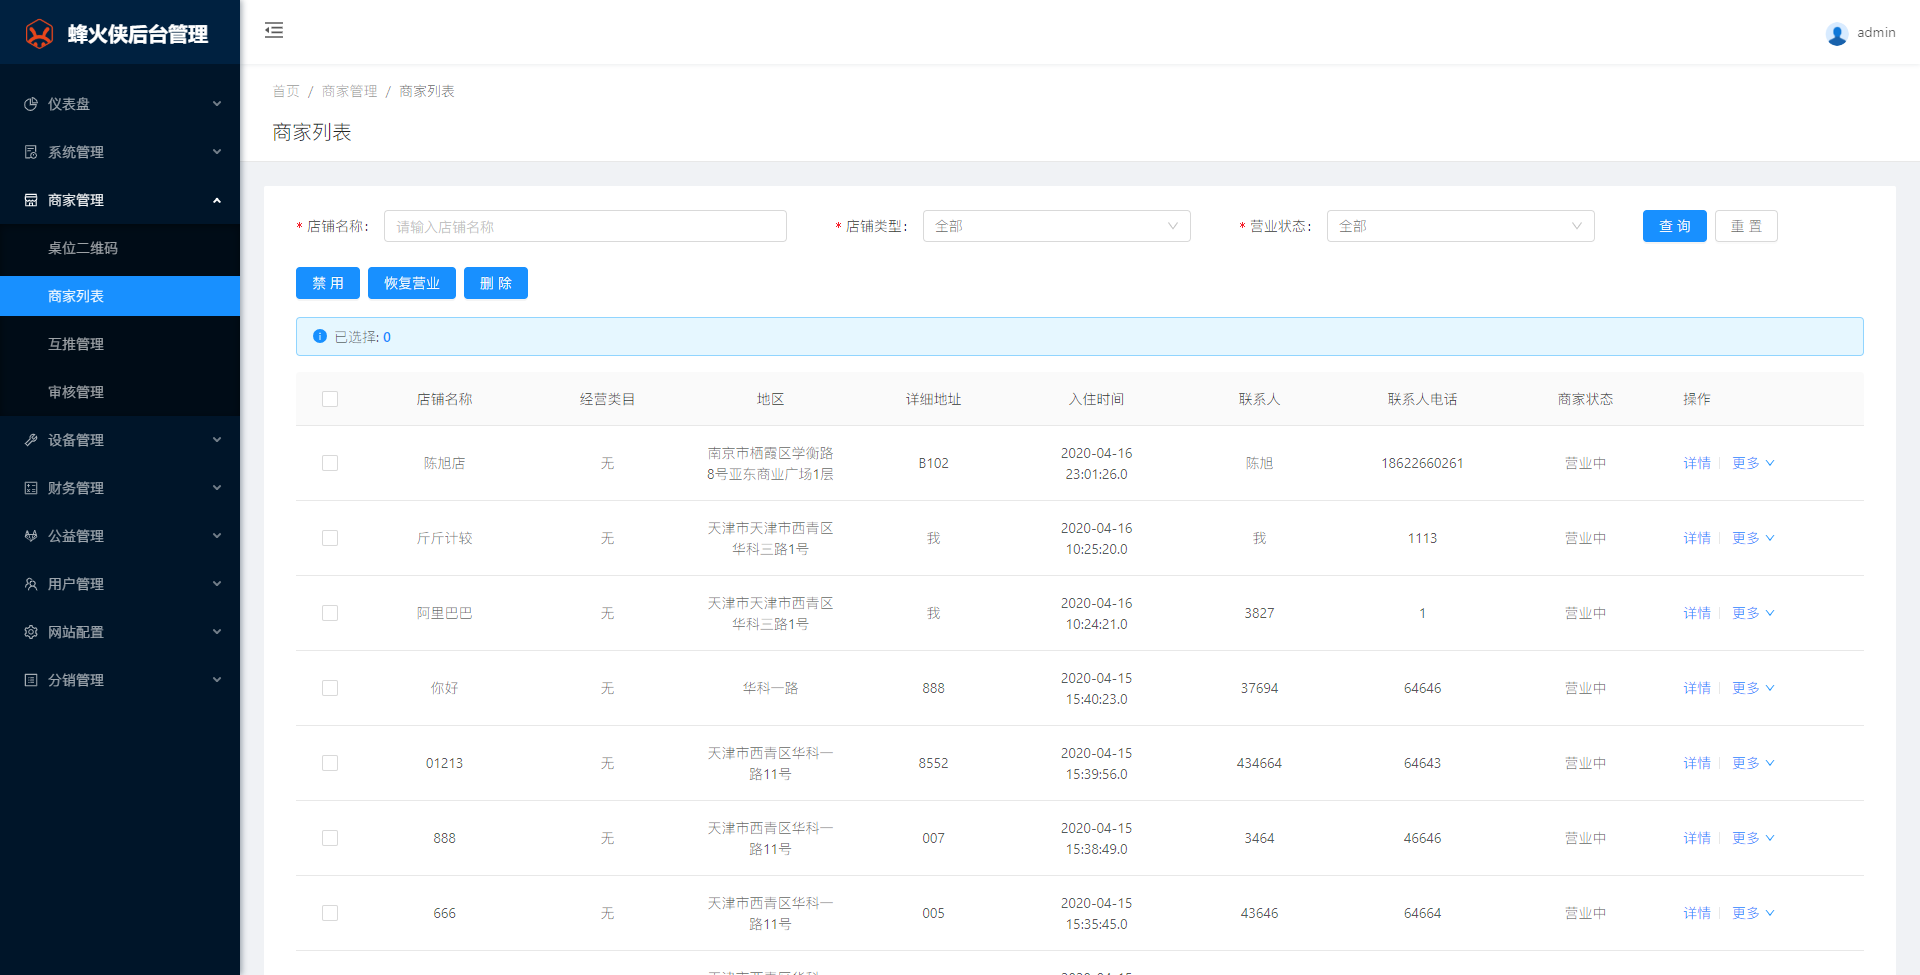Viewport: 1920px width, 975px height.
Task: Open 互推管理 submenu item
Action: [x=120, y=344]
